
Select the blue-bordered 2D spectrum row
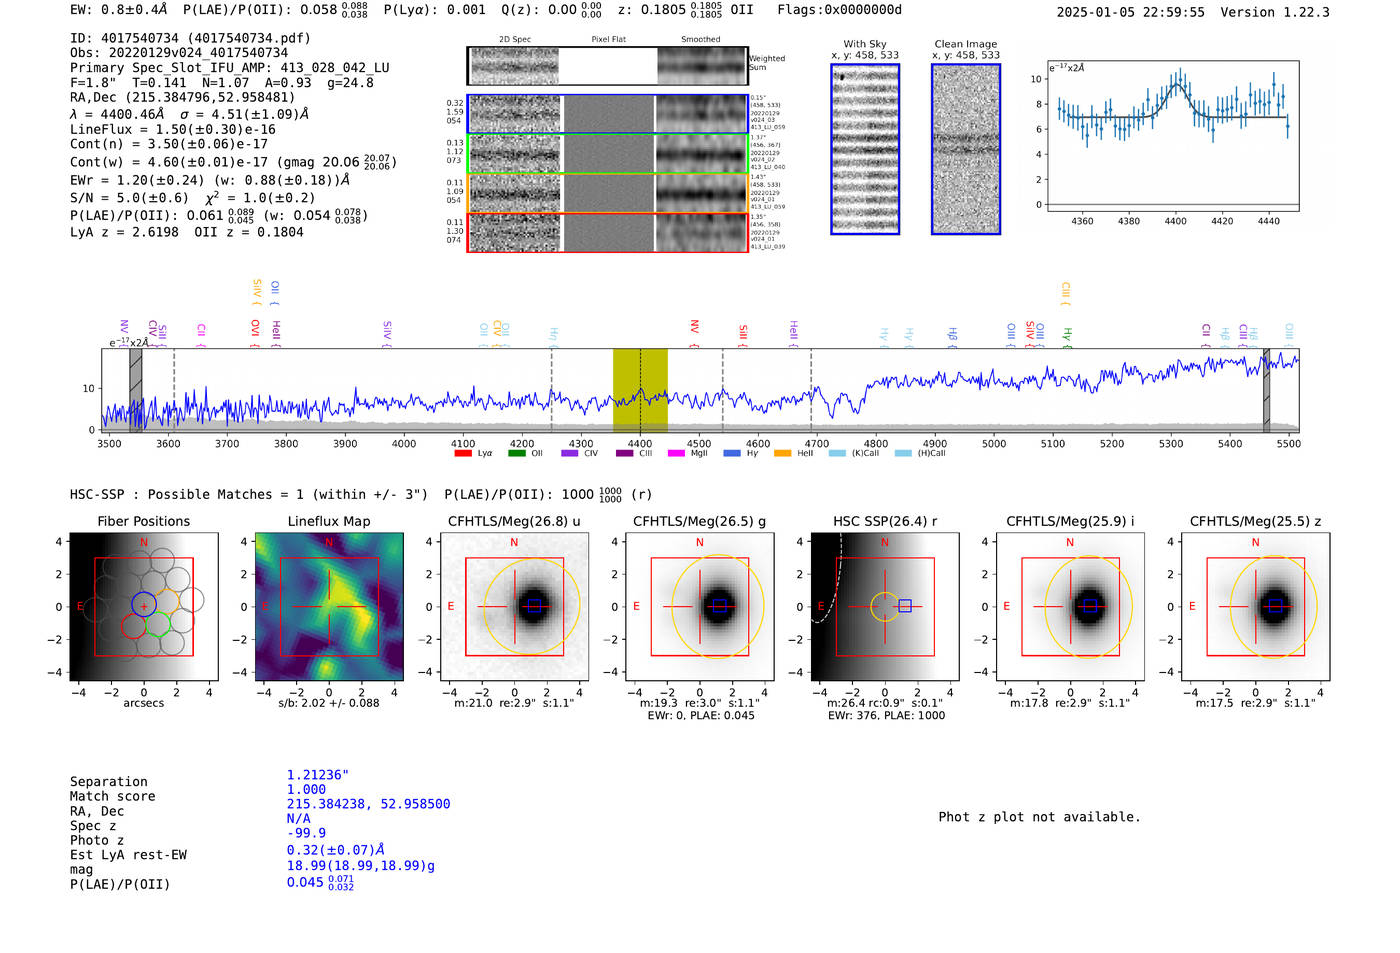point(607,114)
